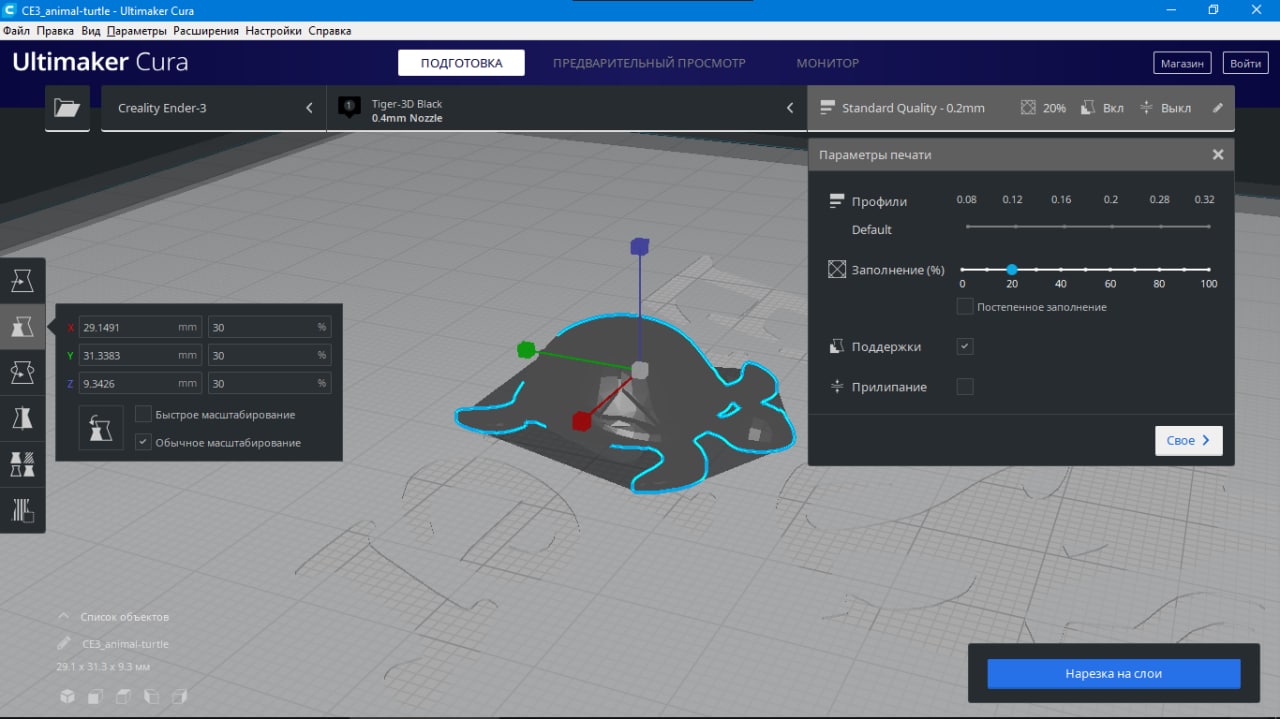Toggle Поддержки checkbox
This screenshot has width=1280, height=719.
pos(965,346)
